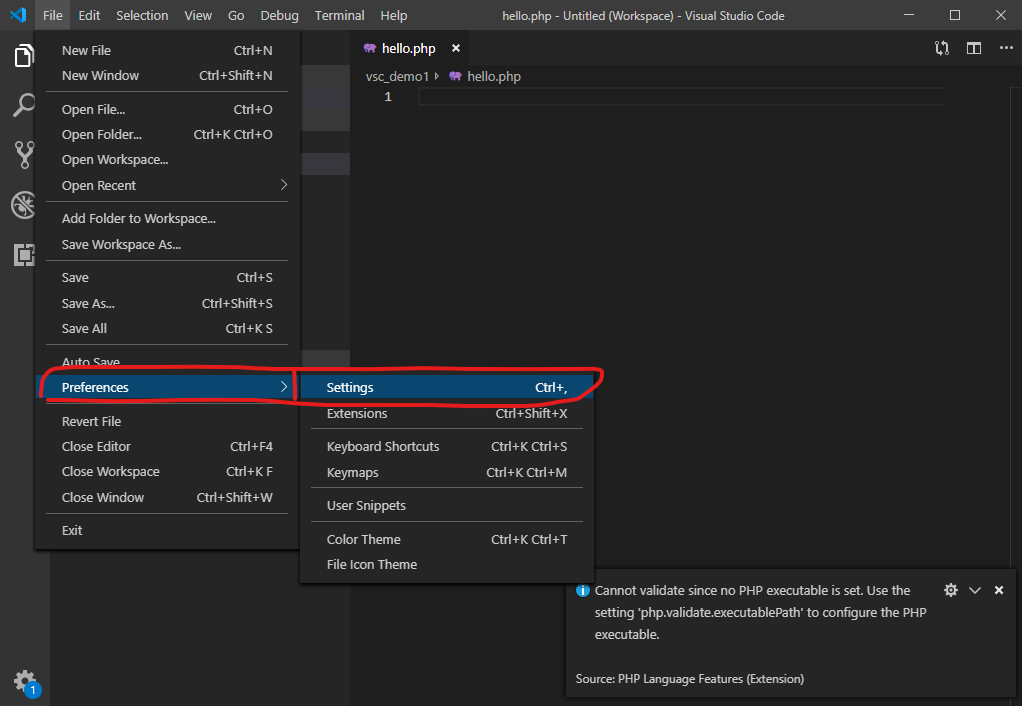
Task: Open the Go menu
Action: coord(236,15)
